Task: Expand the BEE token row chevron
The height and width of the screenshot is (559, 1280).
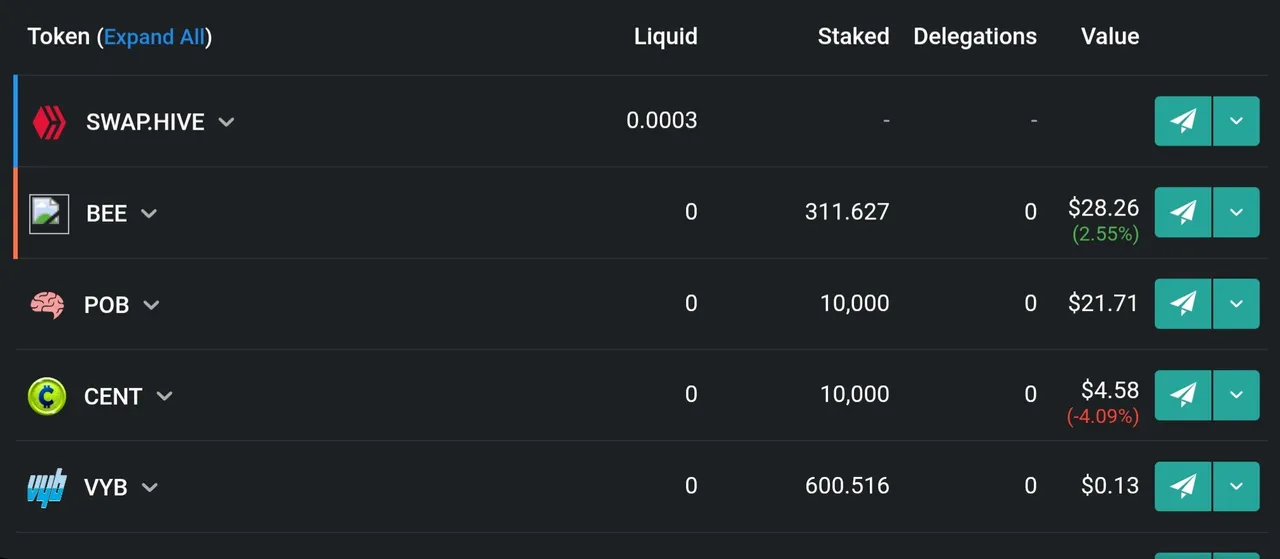Action: (x=149, y=213)
